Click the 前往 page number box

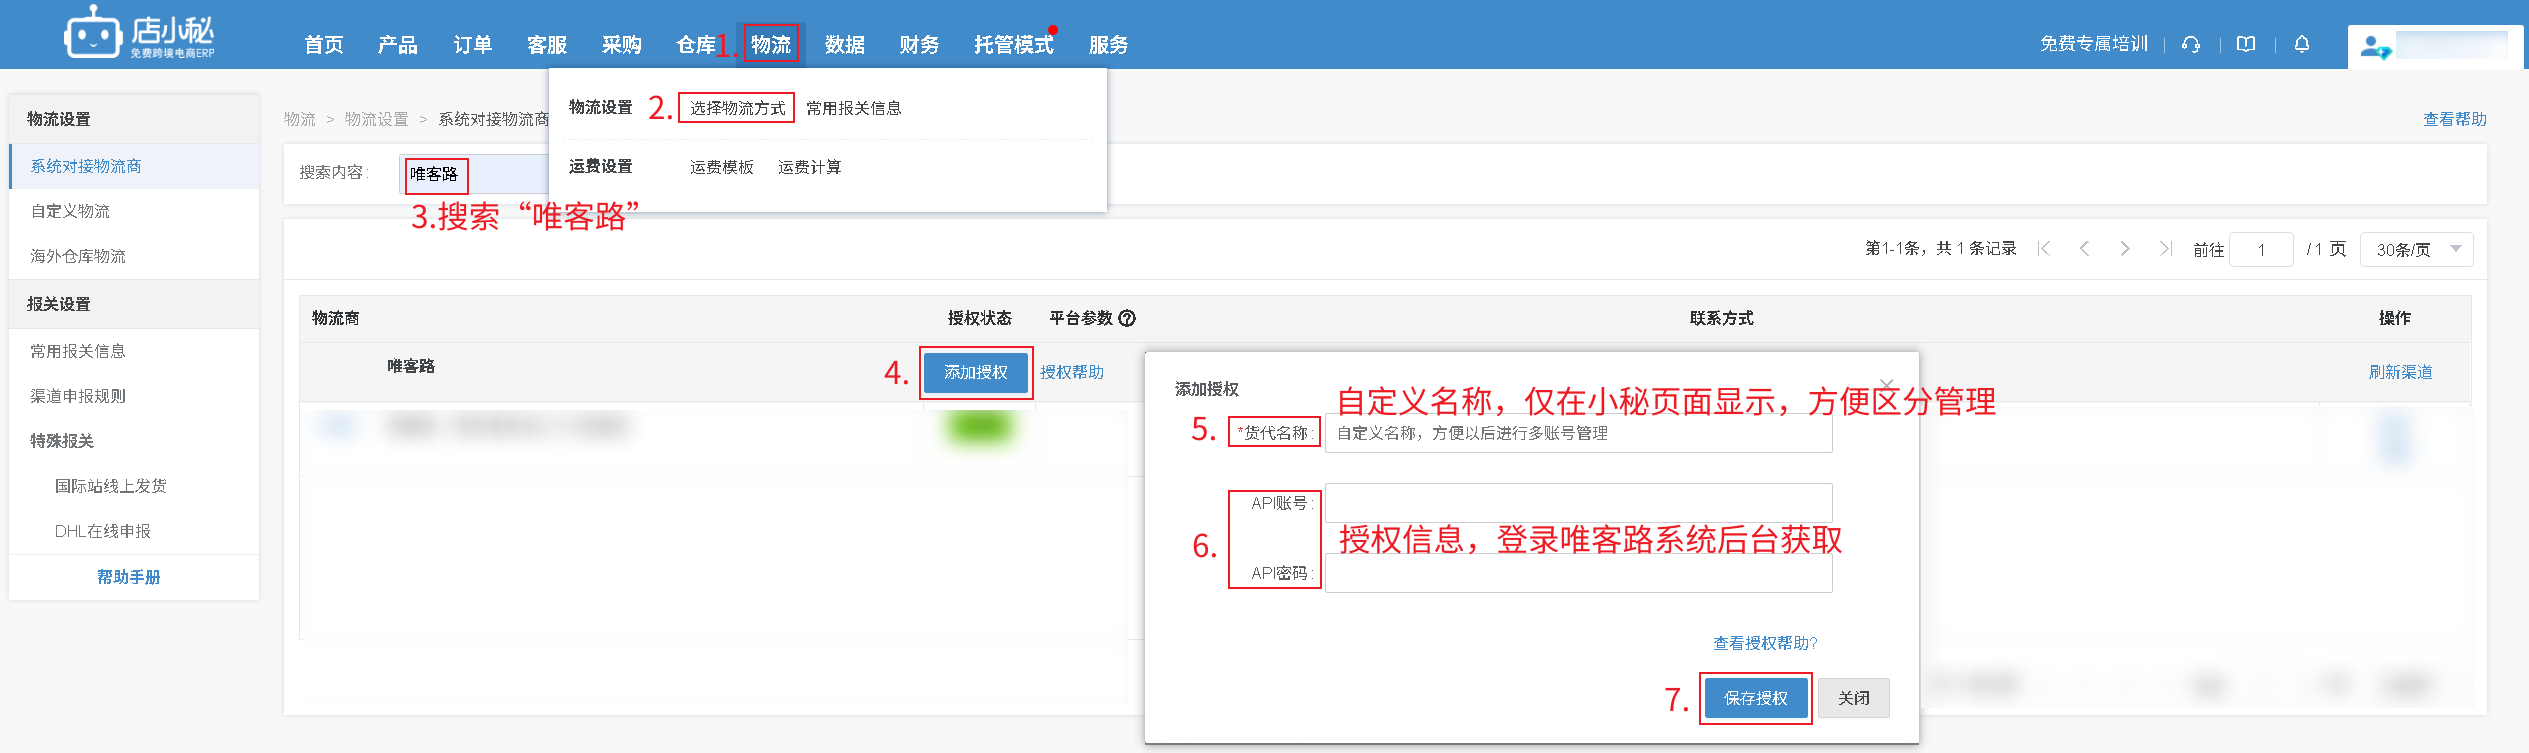tap(2261, 250)
